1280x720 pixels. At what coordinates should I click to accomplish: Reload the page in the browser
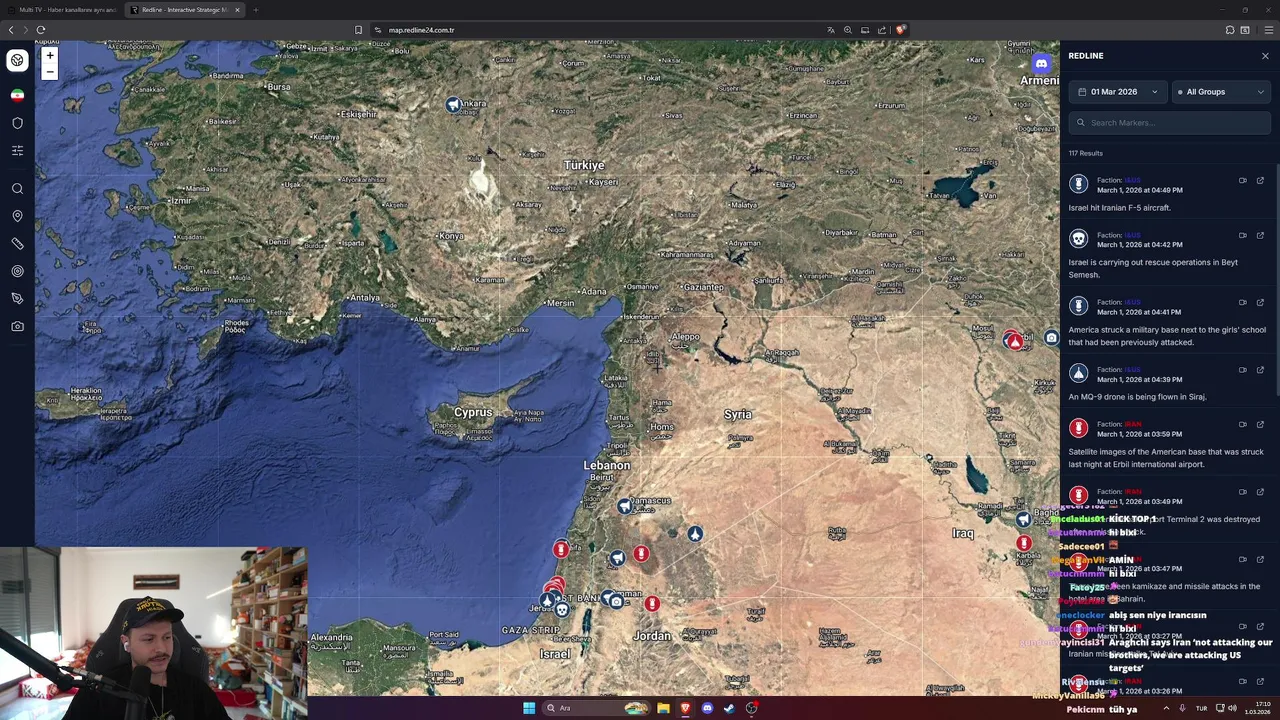point(41,30)
